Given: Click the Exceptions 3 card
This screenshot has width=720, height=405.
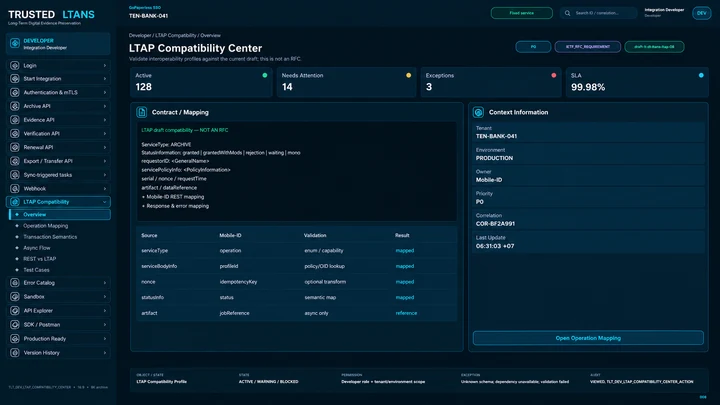Looking at the screenshot, I should point(491,82).
